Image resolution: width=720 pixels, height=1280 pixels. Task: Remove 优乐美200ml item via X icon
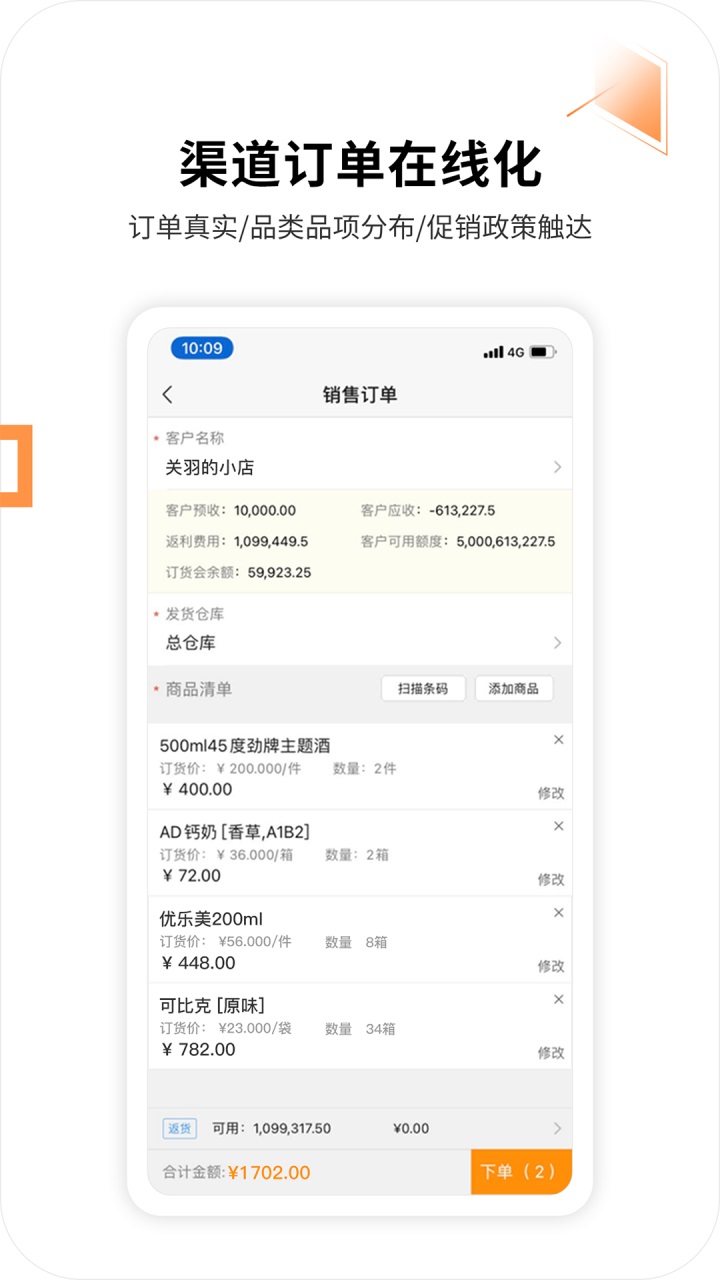pyautogui.click(x=558, y=913)
